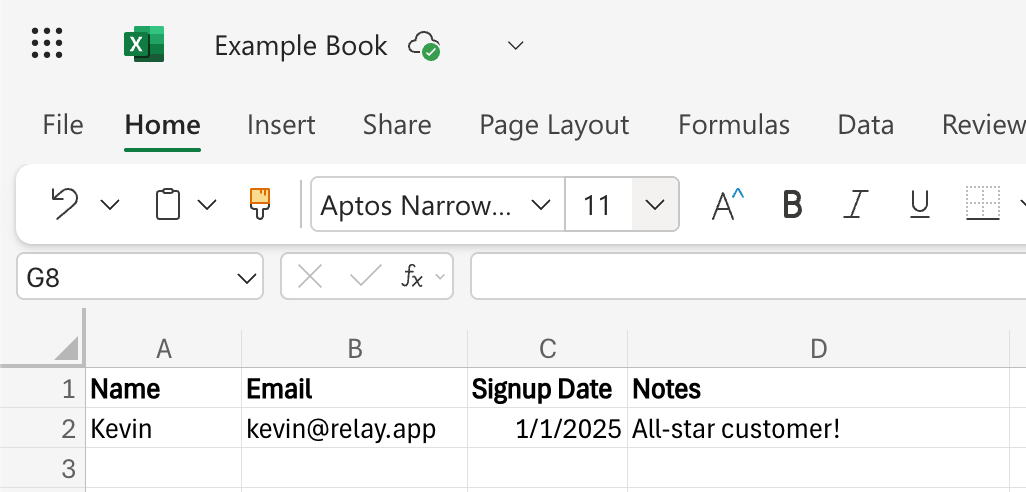1026x492 pixels.
Task: Open the File menu
Action: (63, 125)
